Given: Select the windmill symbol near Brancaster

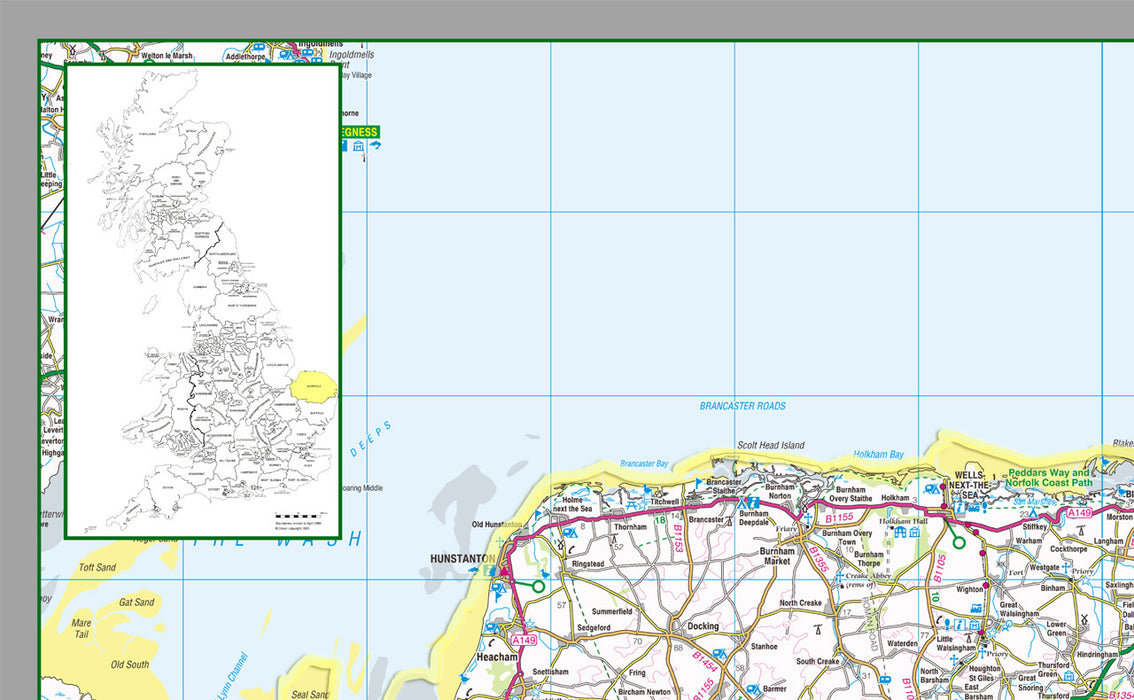Looking at the screenshot, I should [x=729, y=521].
